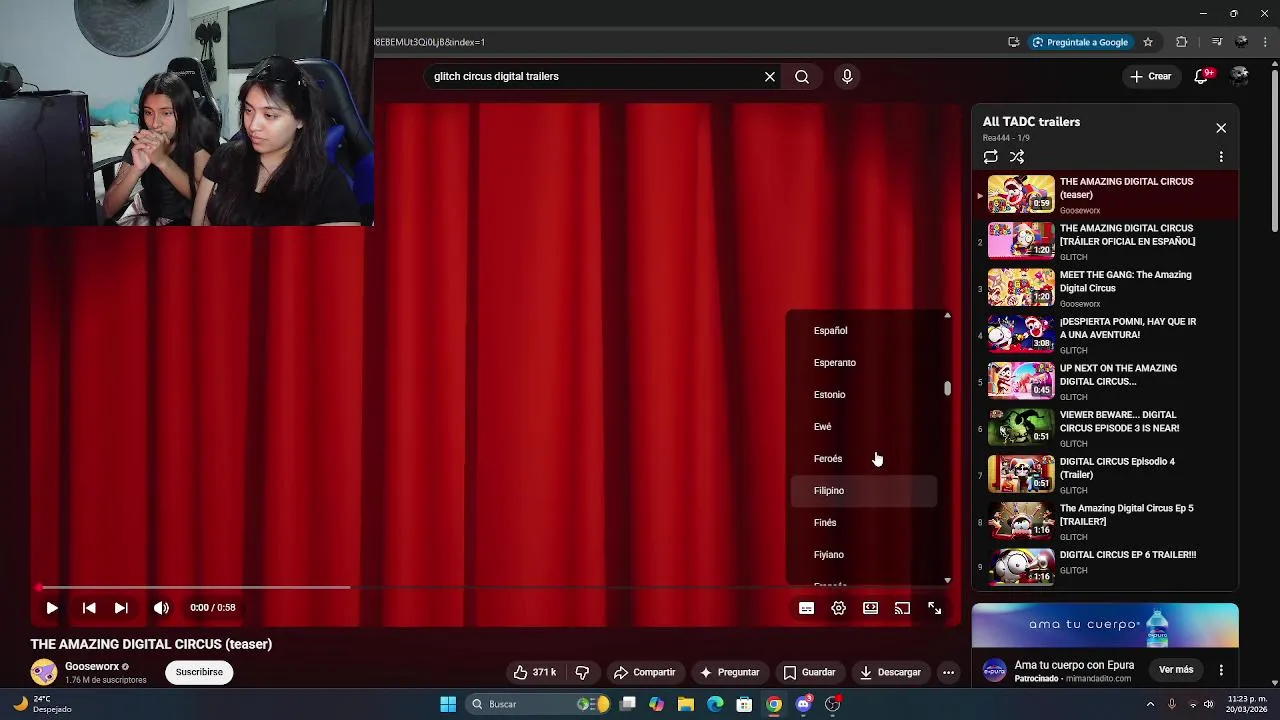1280x720 pixels.
Task: Open DIGITAL CIRCUS Episodio 4 trailer
Action: tap(1105, 475)
